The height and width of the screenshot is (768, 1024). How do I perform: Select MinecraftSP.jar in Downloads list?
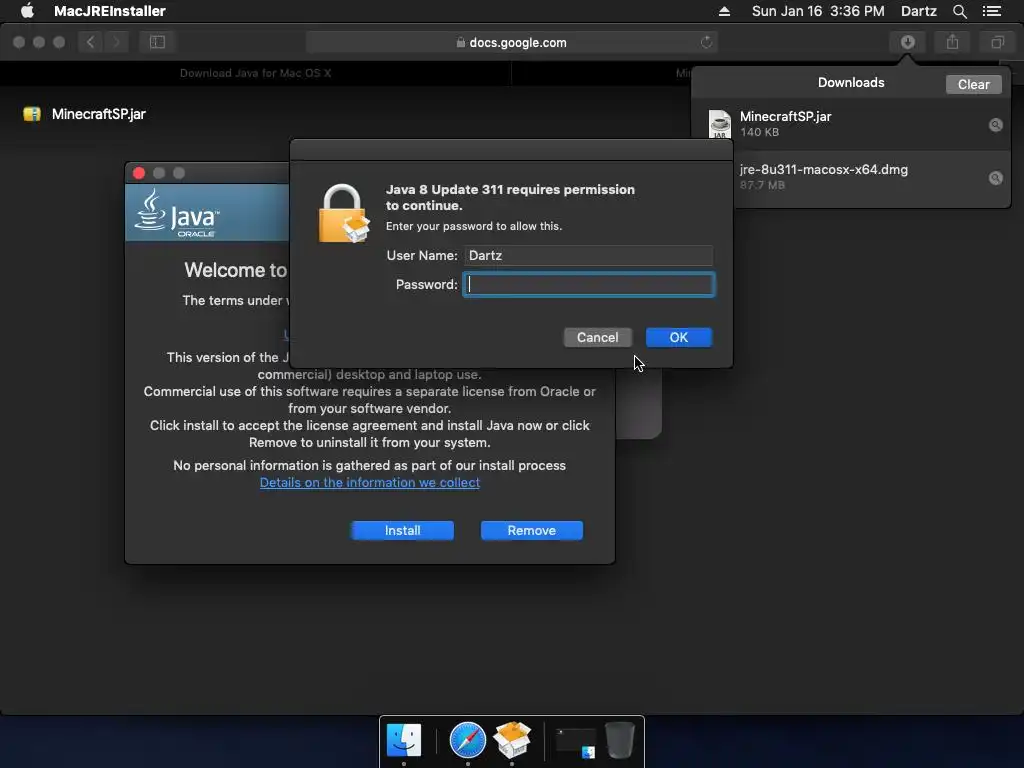coord(850,123)
